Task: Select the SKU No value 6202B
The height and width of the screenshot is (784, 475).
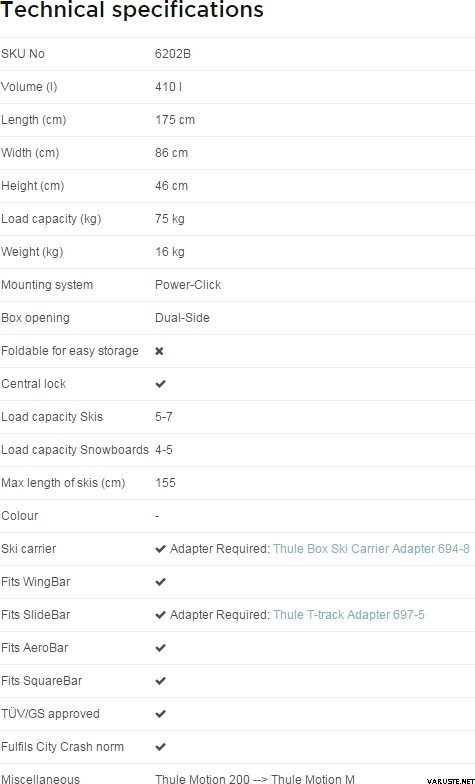Action: [173, 54]
